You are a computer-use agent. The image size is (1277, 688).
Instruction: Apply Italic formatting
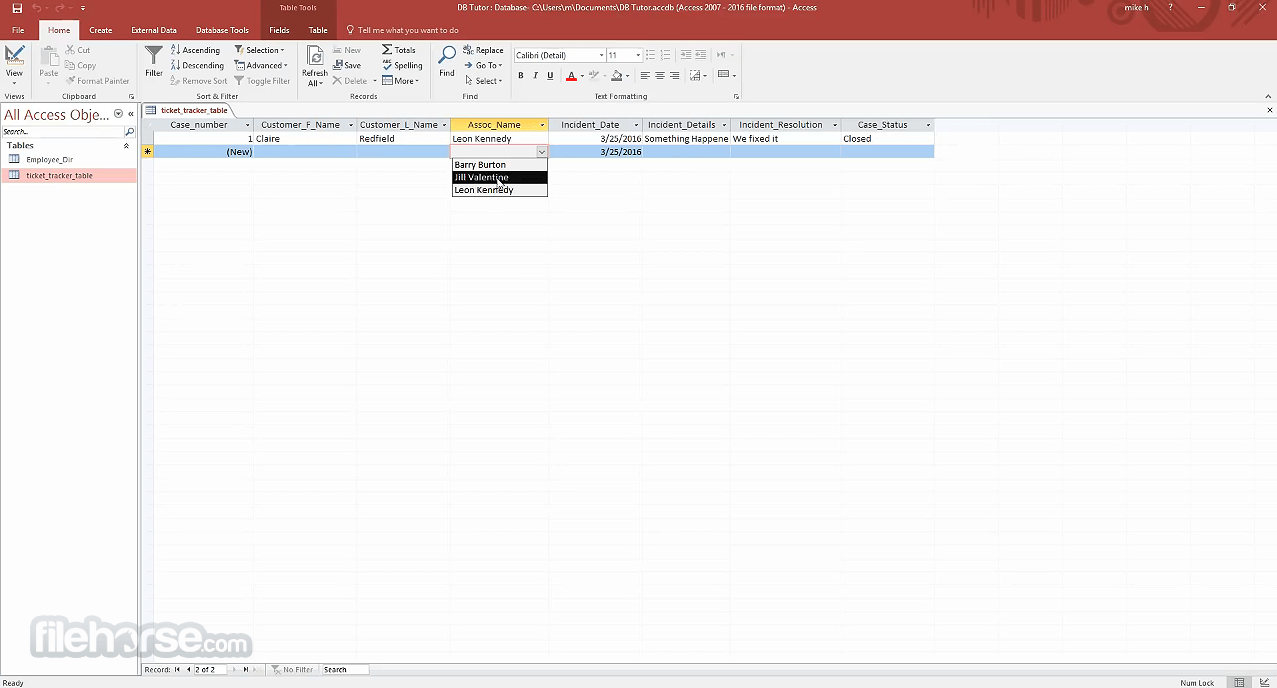[x=535, y=75]
